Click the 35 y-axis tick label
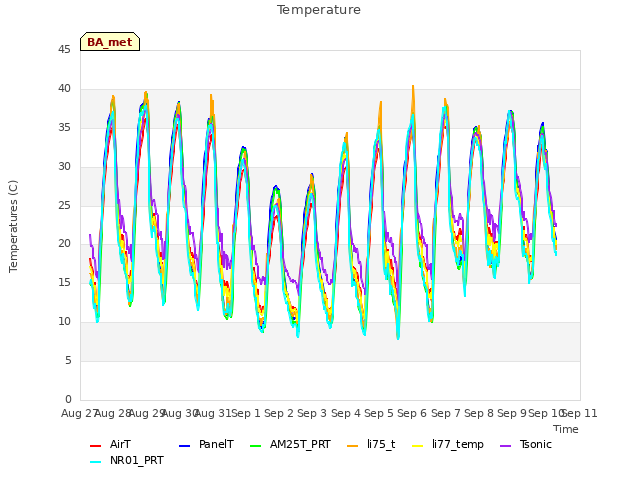The width and height of the screenshot is (640, 480). pos(64,127)
